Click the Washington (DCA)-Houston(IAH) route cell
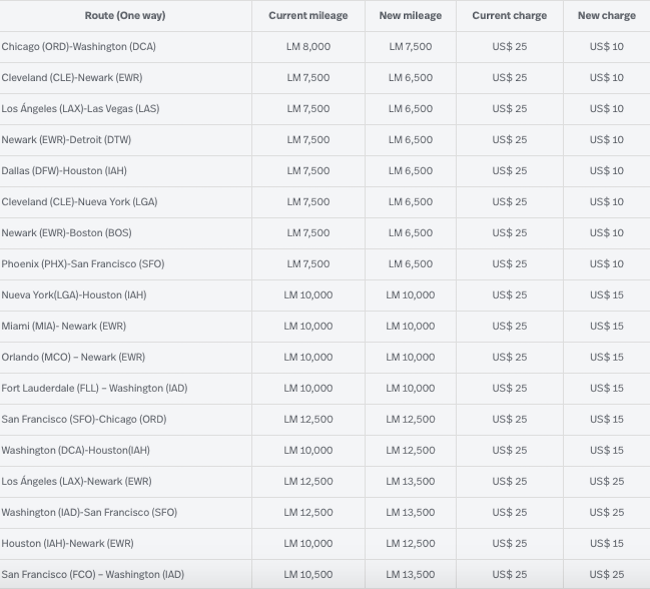This screenshot has height=589, width=650. click(x=75, y=450)
